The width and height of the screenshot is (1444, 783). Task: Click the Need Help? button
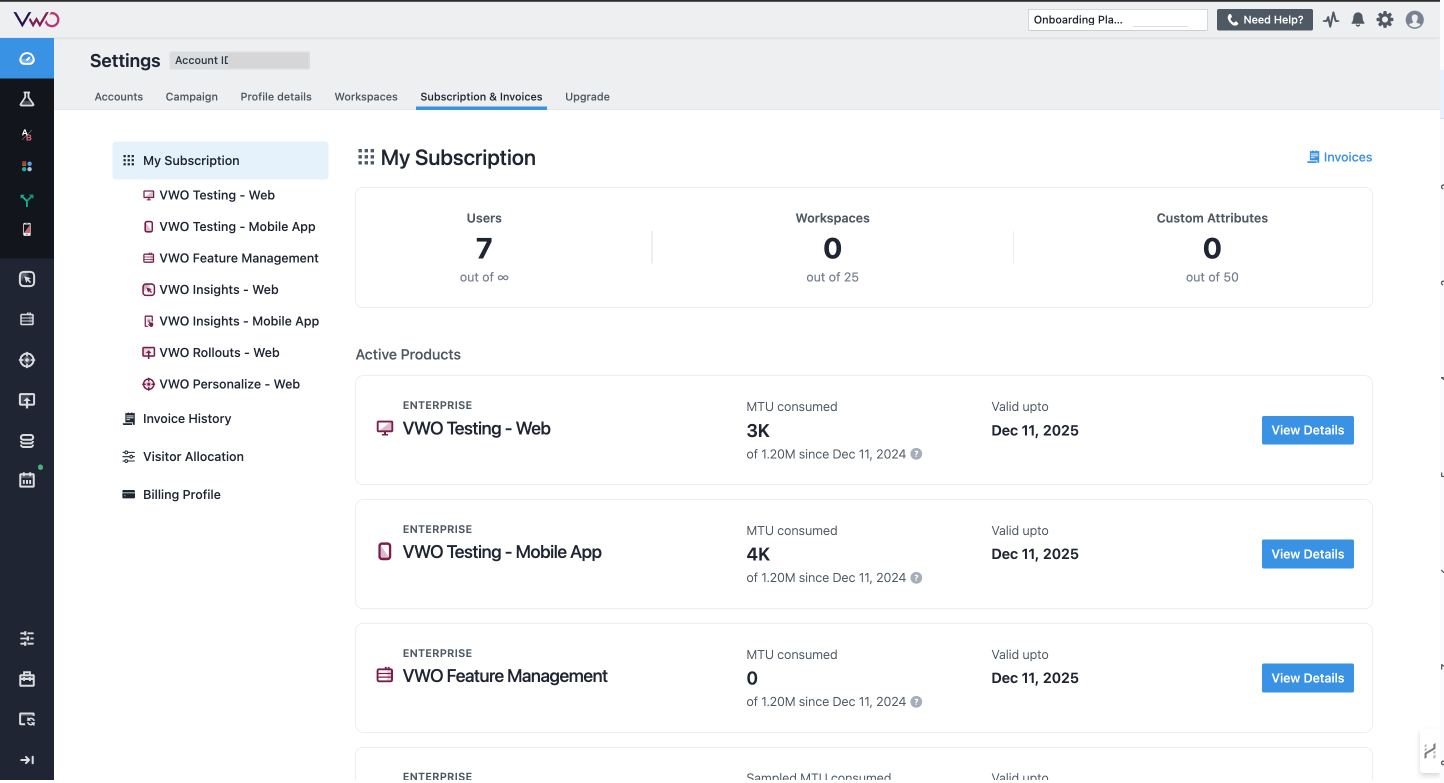click(1264, 20)
